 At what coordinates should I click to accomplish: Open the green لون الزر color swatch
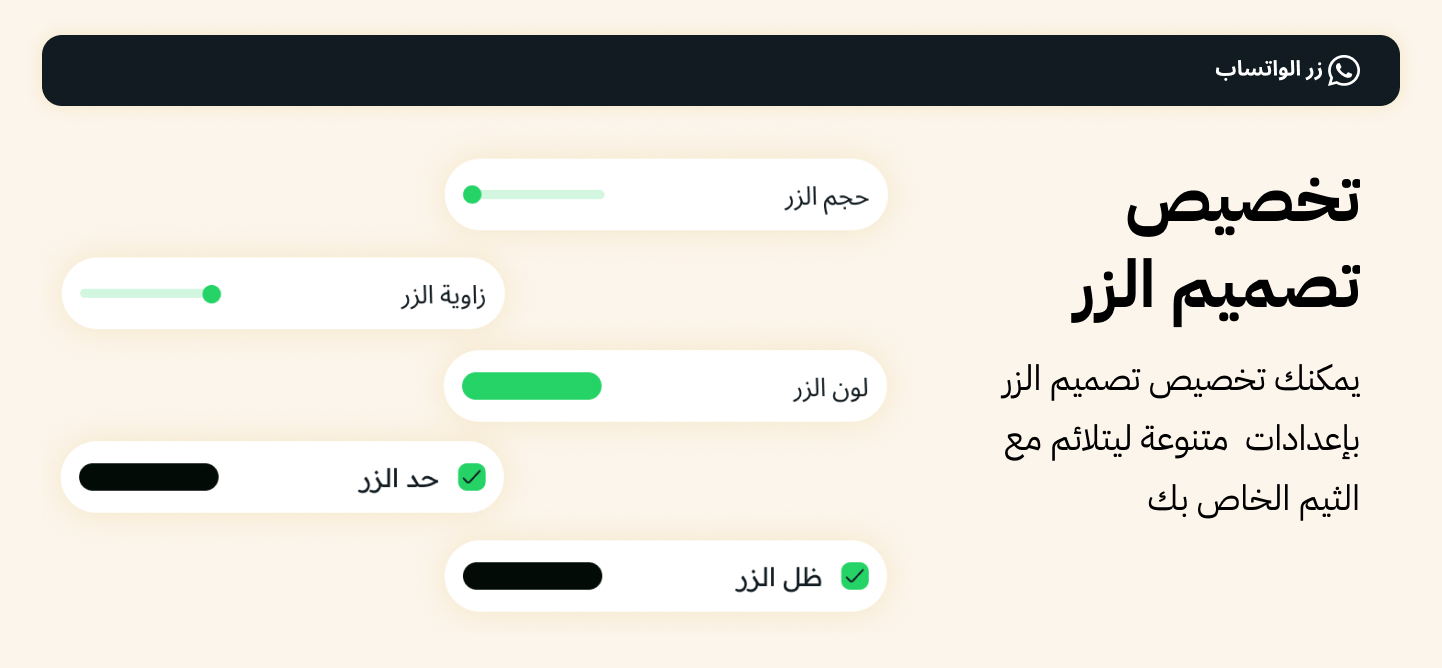click(x=531, y=386)
